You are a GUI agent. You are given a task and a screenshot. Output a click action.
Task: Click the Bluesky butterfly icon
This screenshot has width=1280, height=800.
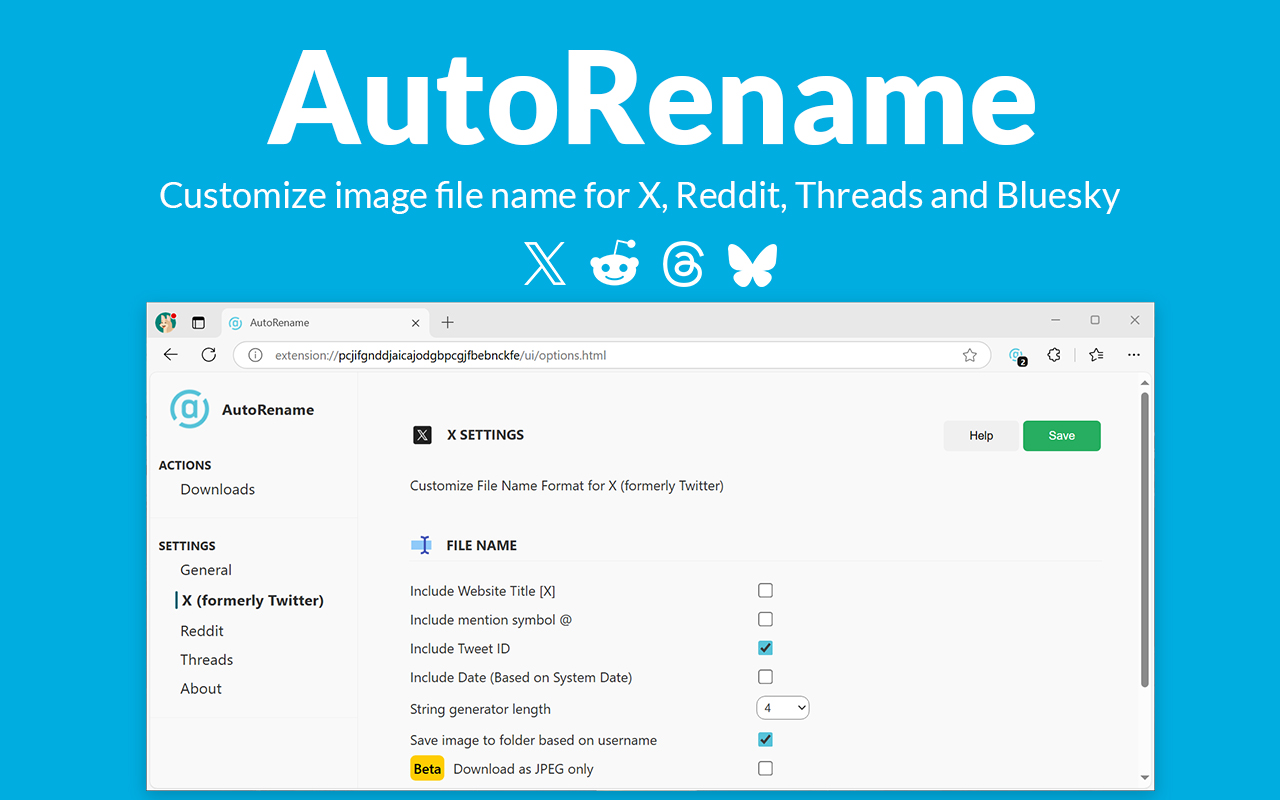tap(751, 263)
